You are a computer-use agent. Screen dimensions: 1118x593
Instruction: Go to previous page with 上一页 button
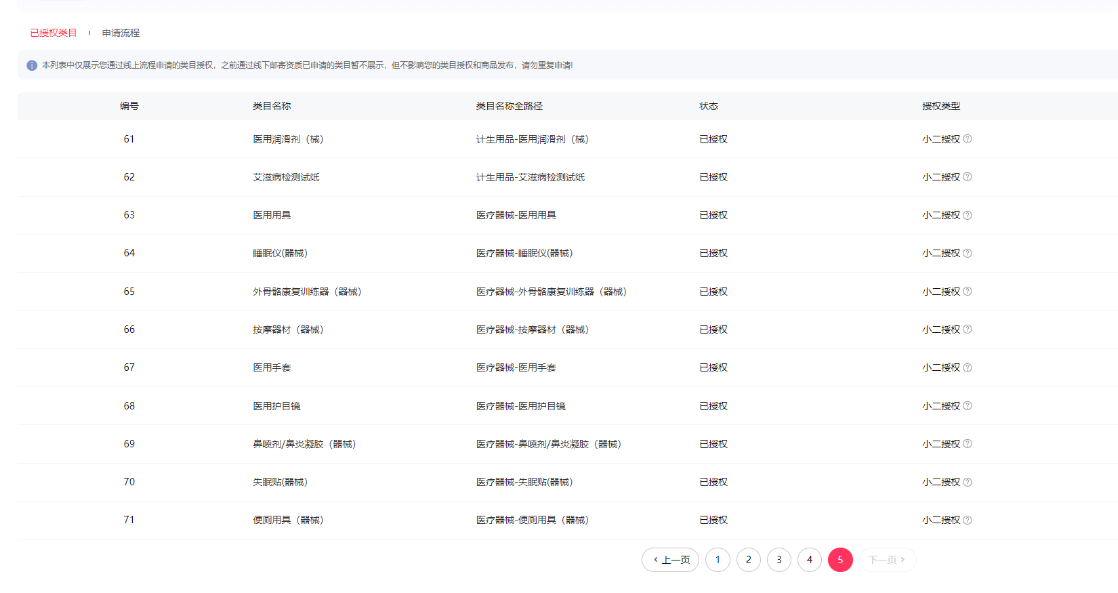click(x=670, y=560)
